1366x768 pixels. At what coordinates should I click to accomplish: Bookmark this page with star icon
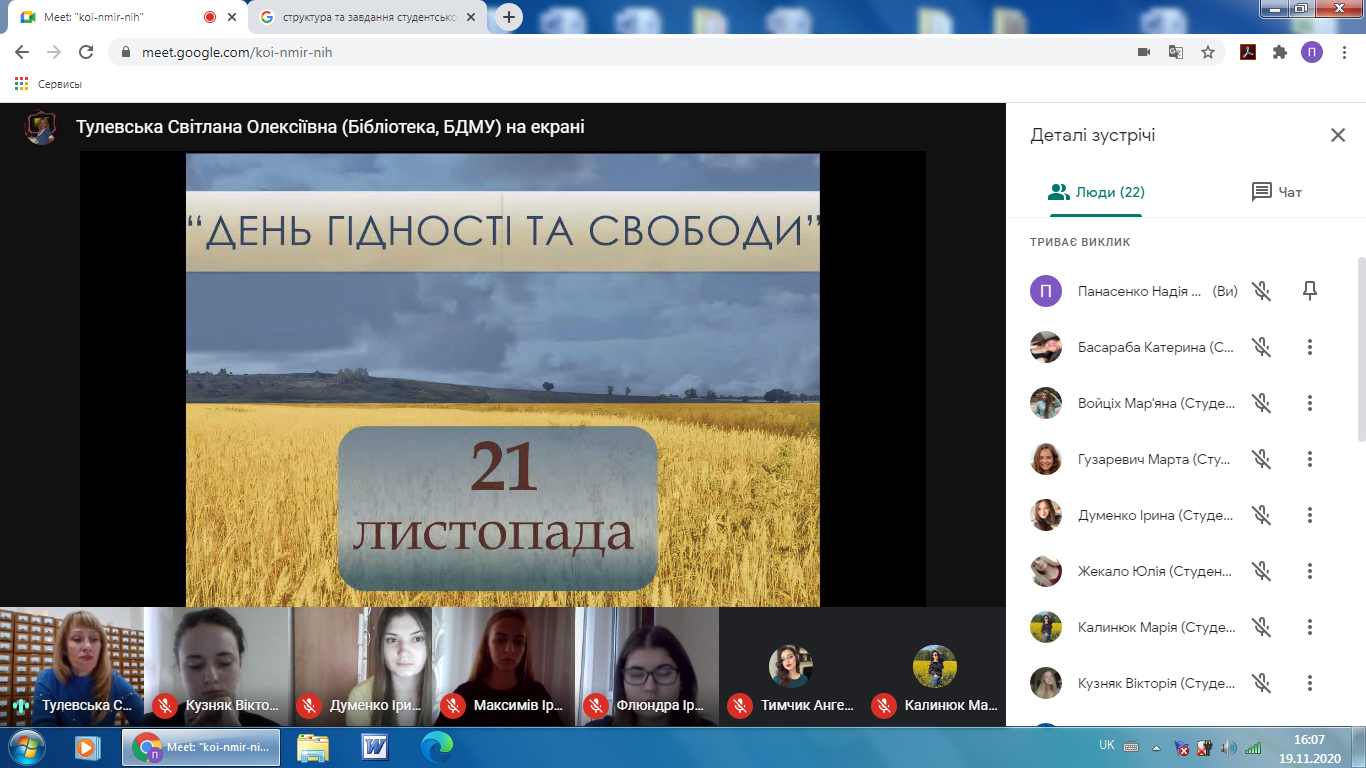(x=1208, y=52)
